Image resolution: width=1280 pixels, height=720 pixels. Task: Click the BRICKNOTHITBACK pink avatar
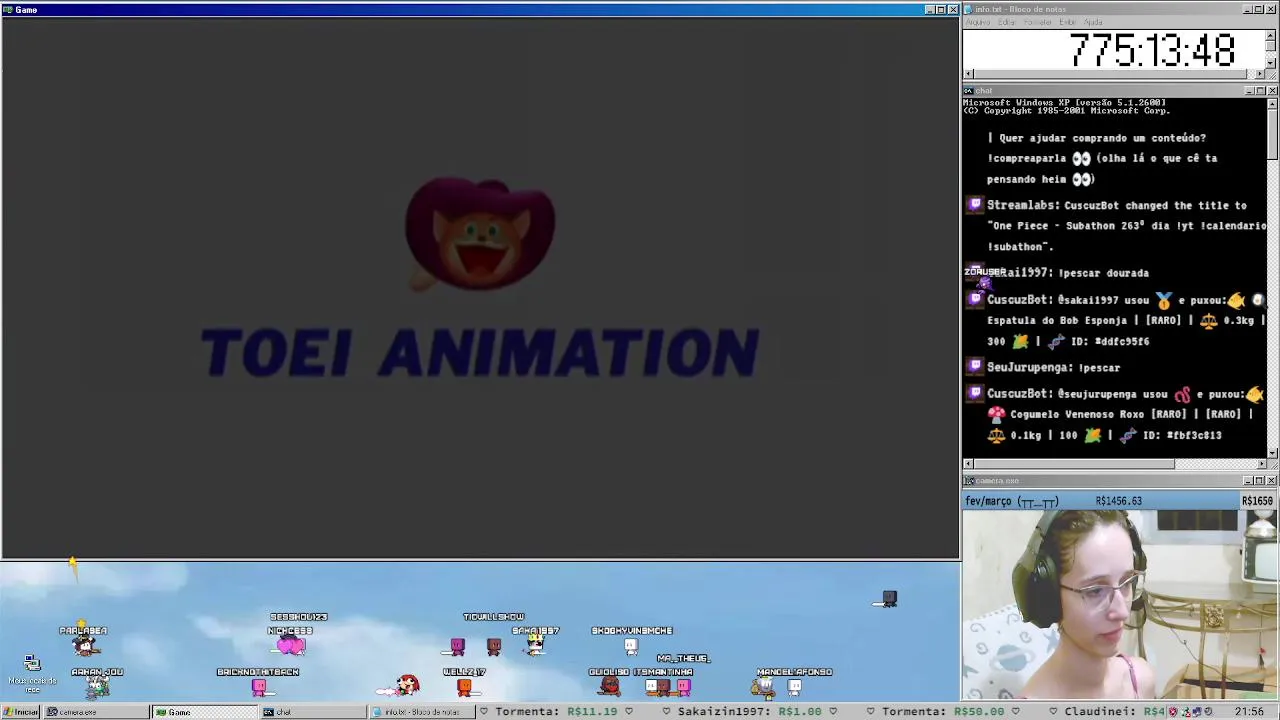[259, 687]
